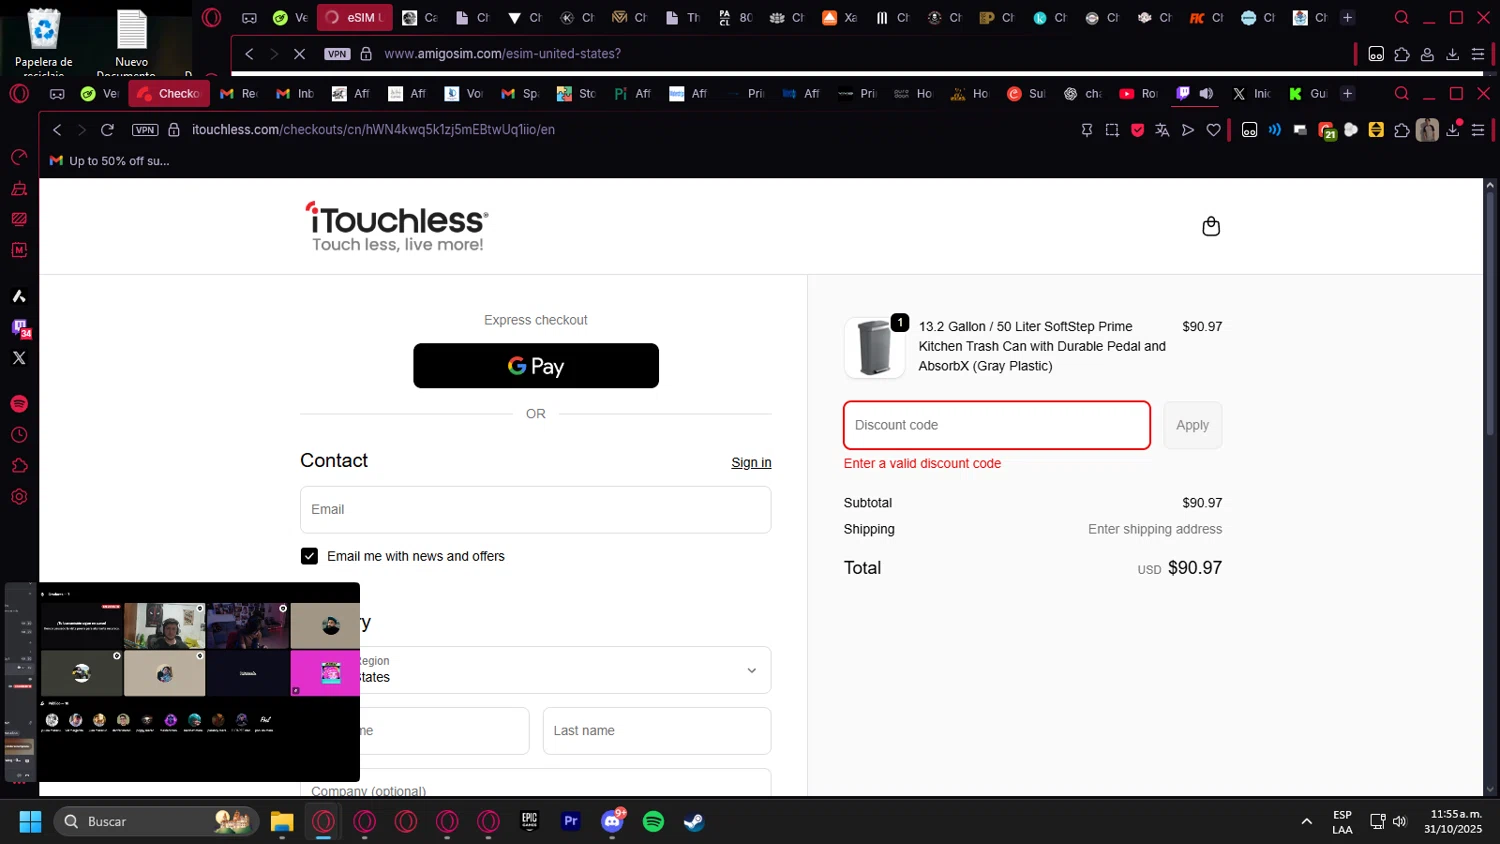This screenshot has width=1500, height=844.
Task: Open a new tab in front window
Action: pos(1348,93)
